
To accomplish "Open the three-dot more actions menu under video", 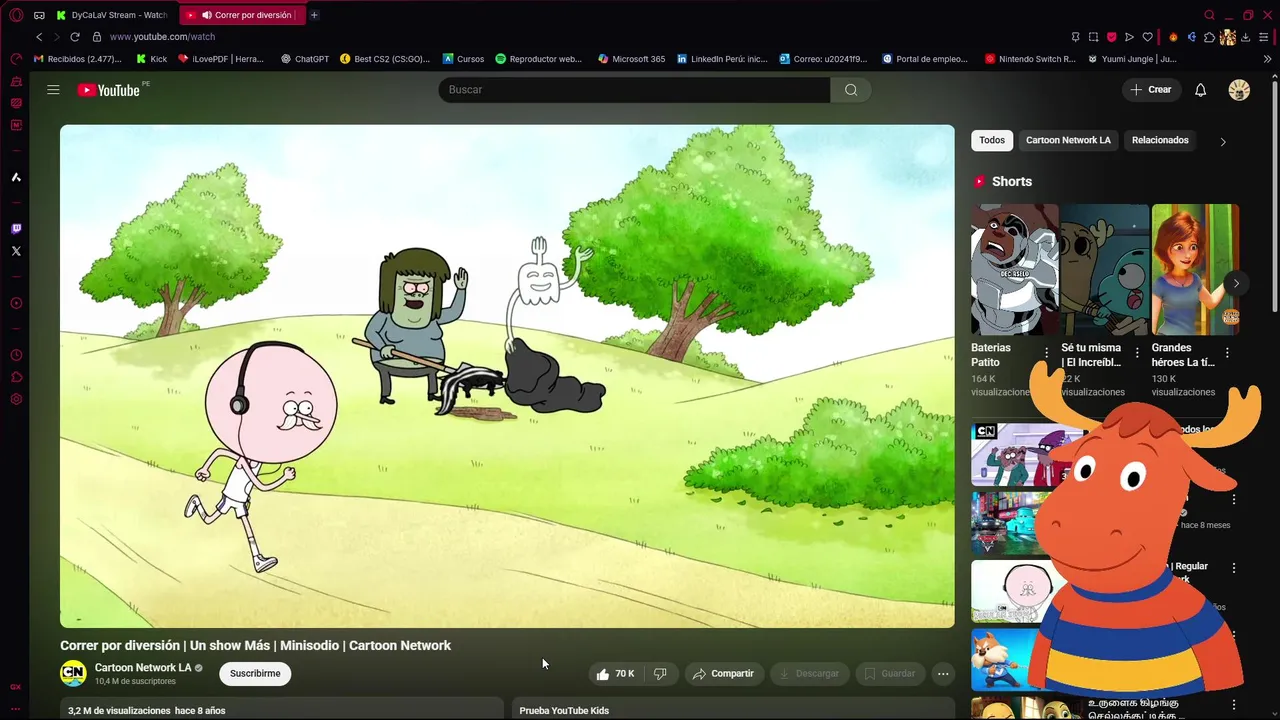I will (x=943, y=674).
